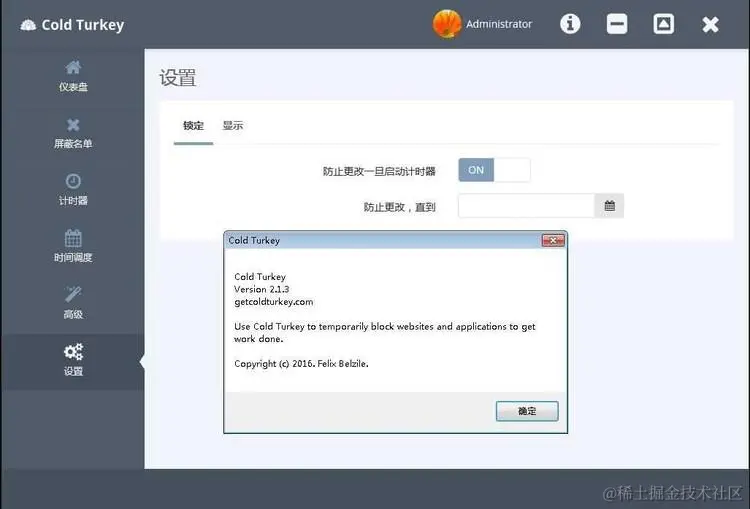750x509 pixels.
Task: Open the calendar date picker icon
Action: click(x=609, y=206)
